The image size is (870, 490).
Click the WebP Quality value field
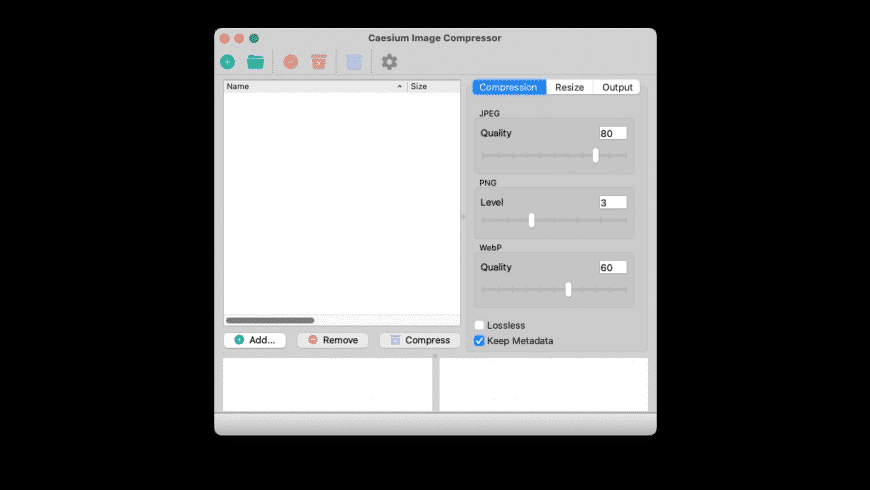613,267
